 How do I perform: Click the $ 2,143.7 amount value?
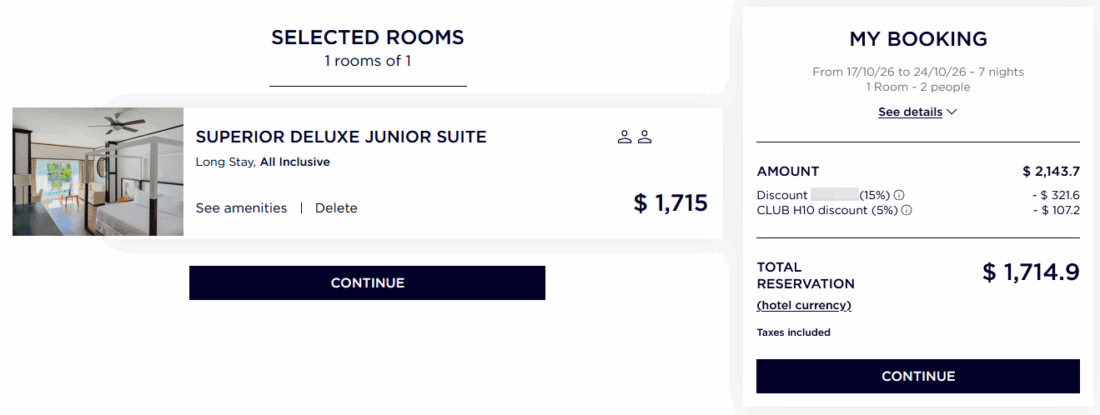pyautogui.click(x=1050, y=171)
